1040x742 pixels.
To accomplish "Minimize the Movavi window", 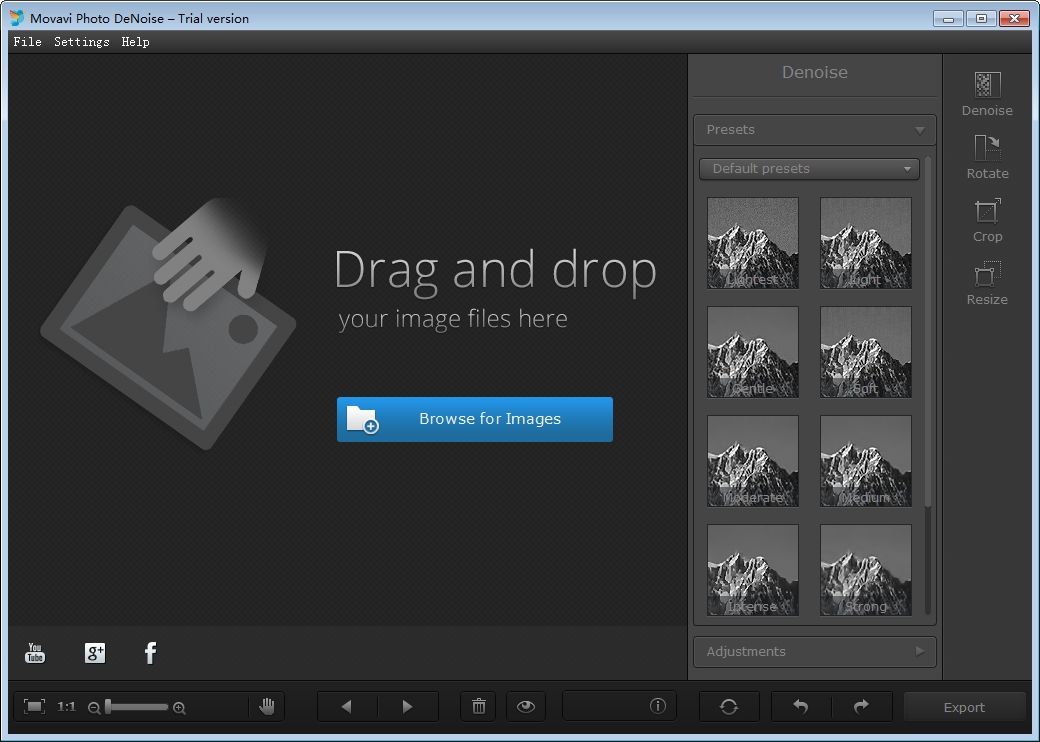I will pyautogui.click(x=948, y=19).
